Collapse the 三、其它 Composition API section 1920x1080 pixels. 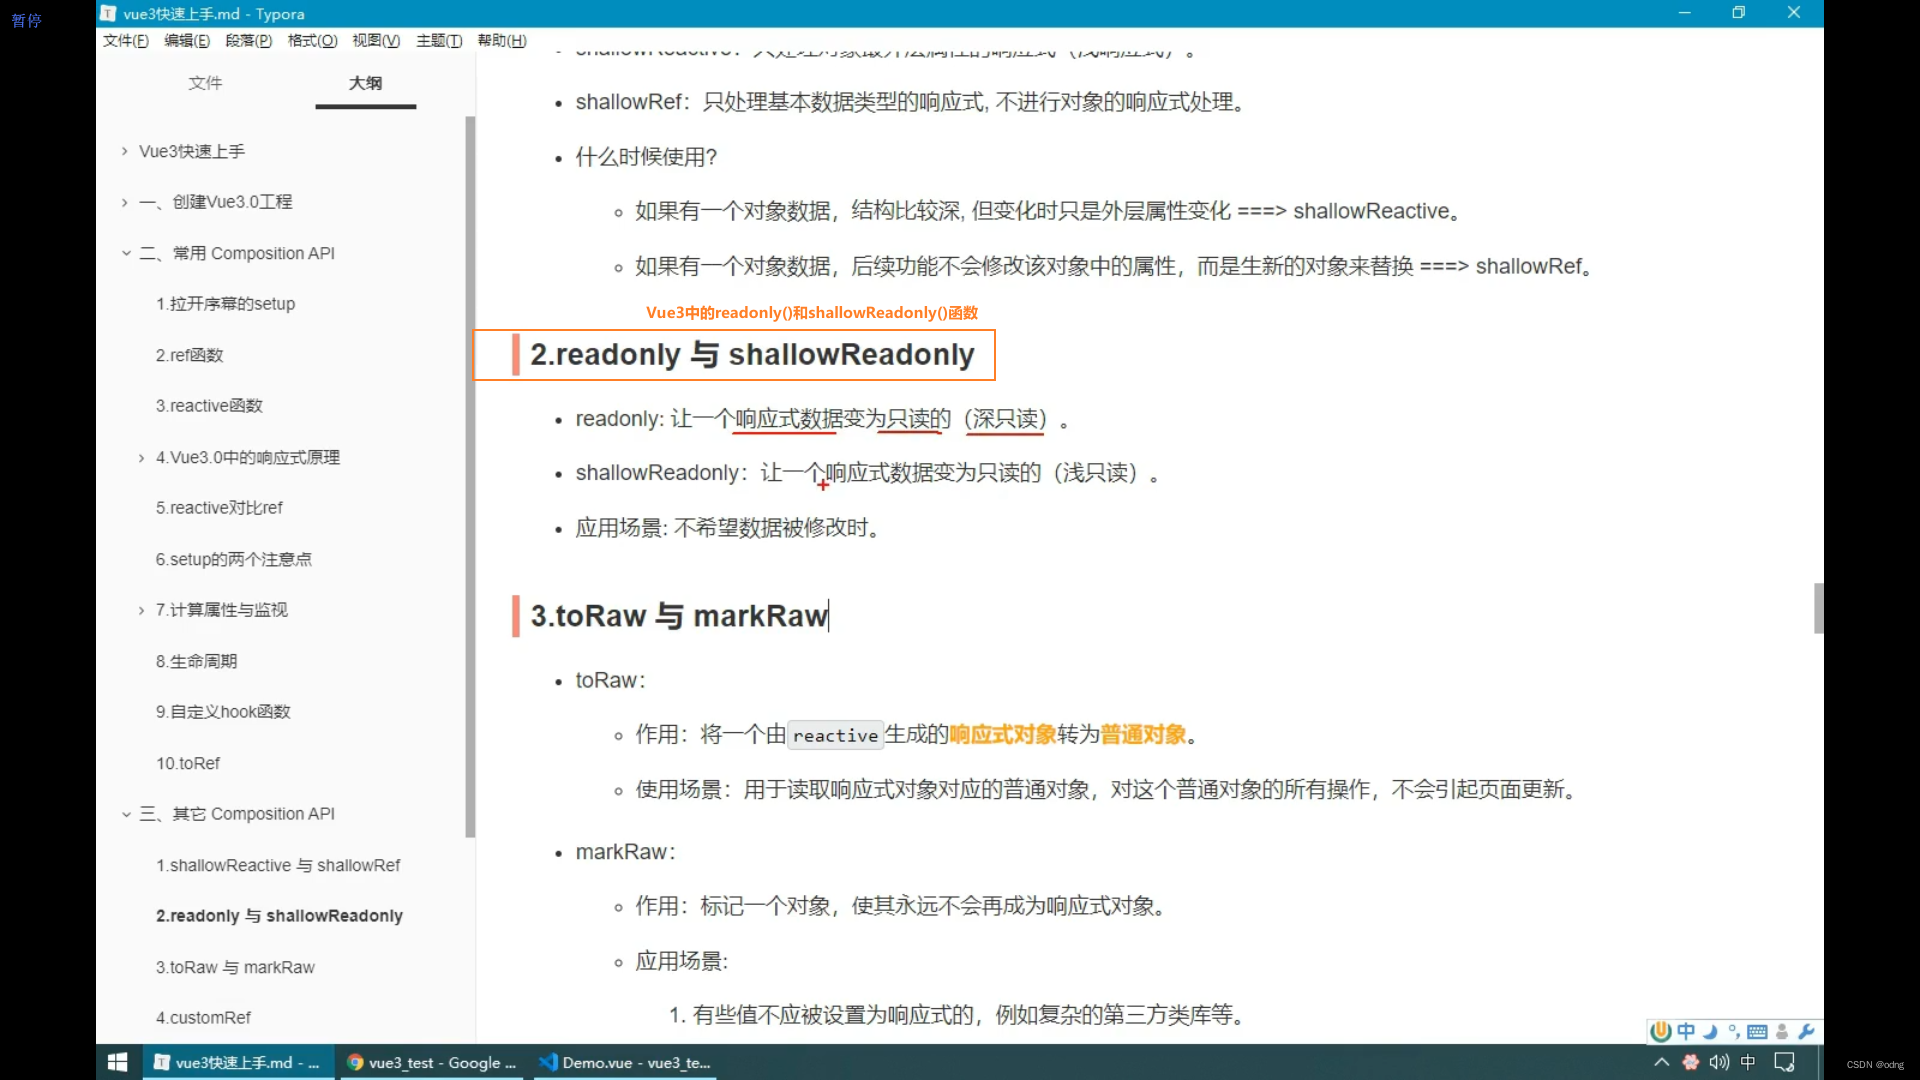coord(126,814)
